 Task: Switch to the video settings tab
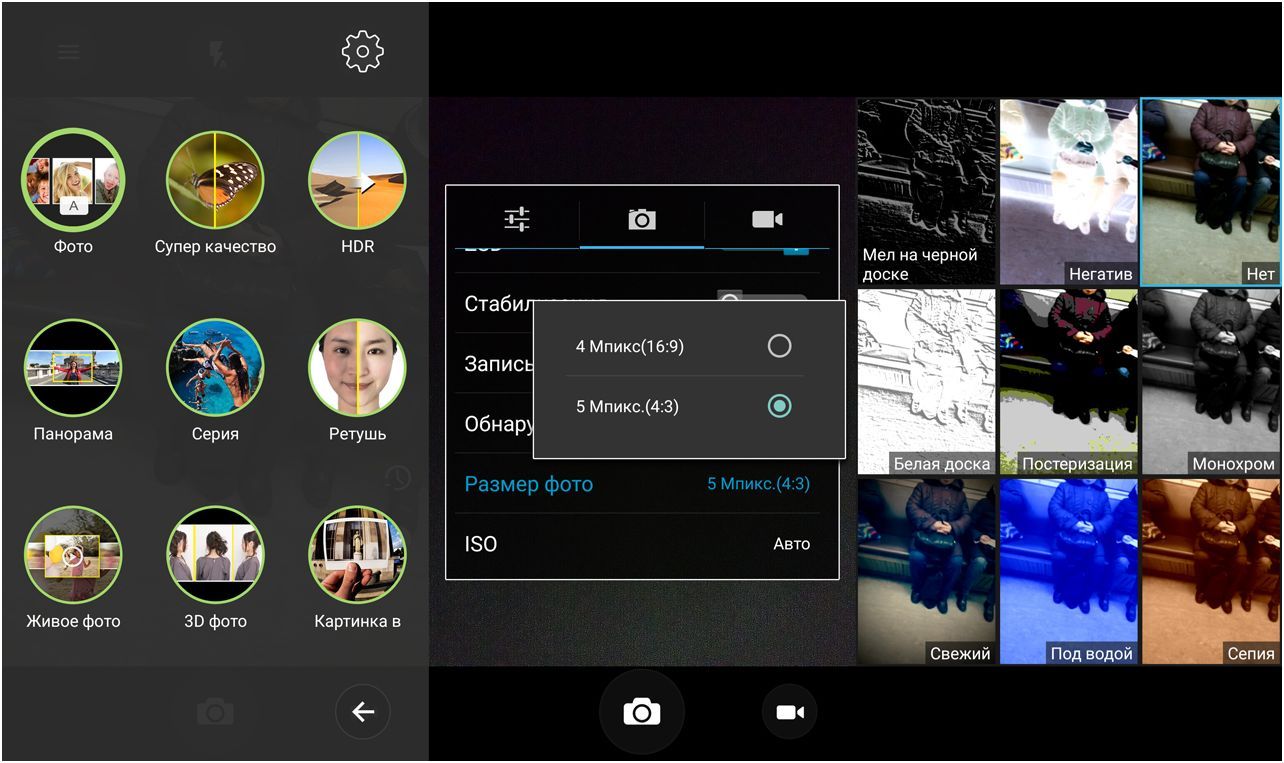[766, 218]
